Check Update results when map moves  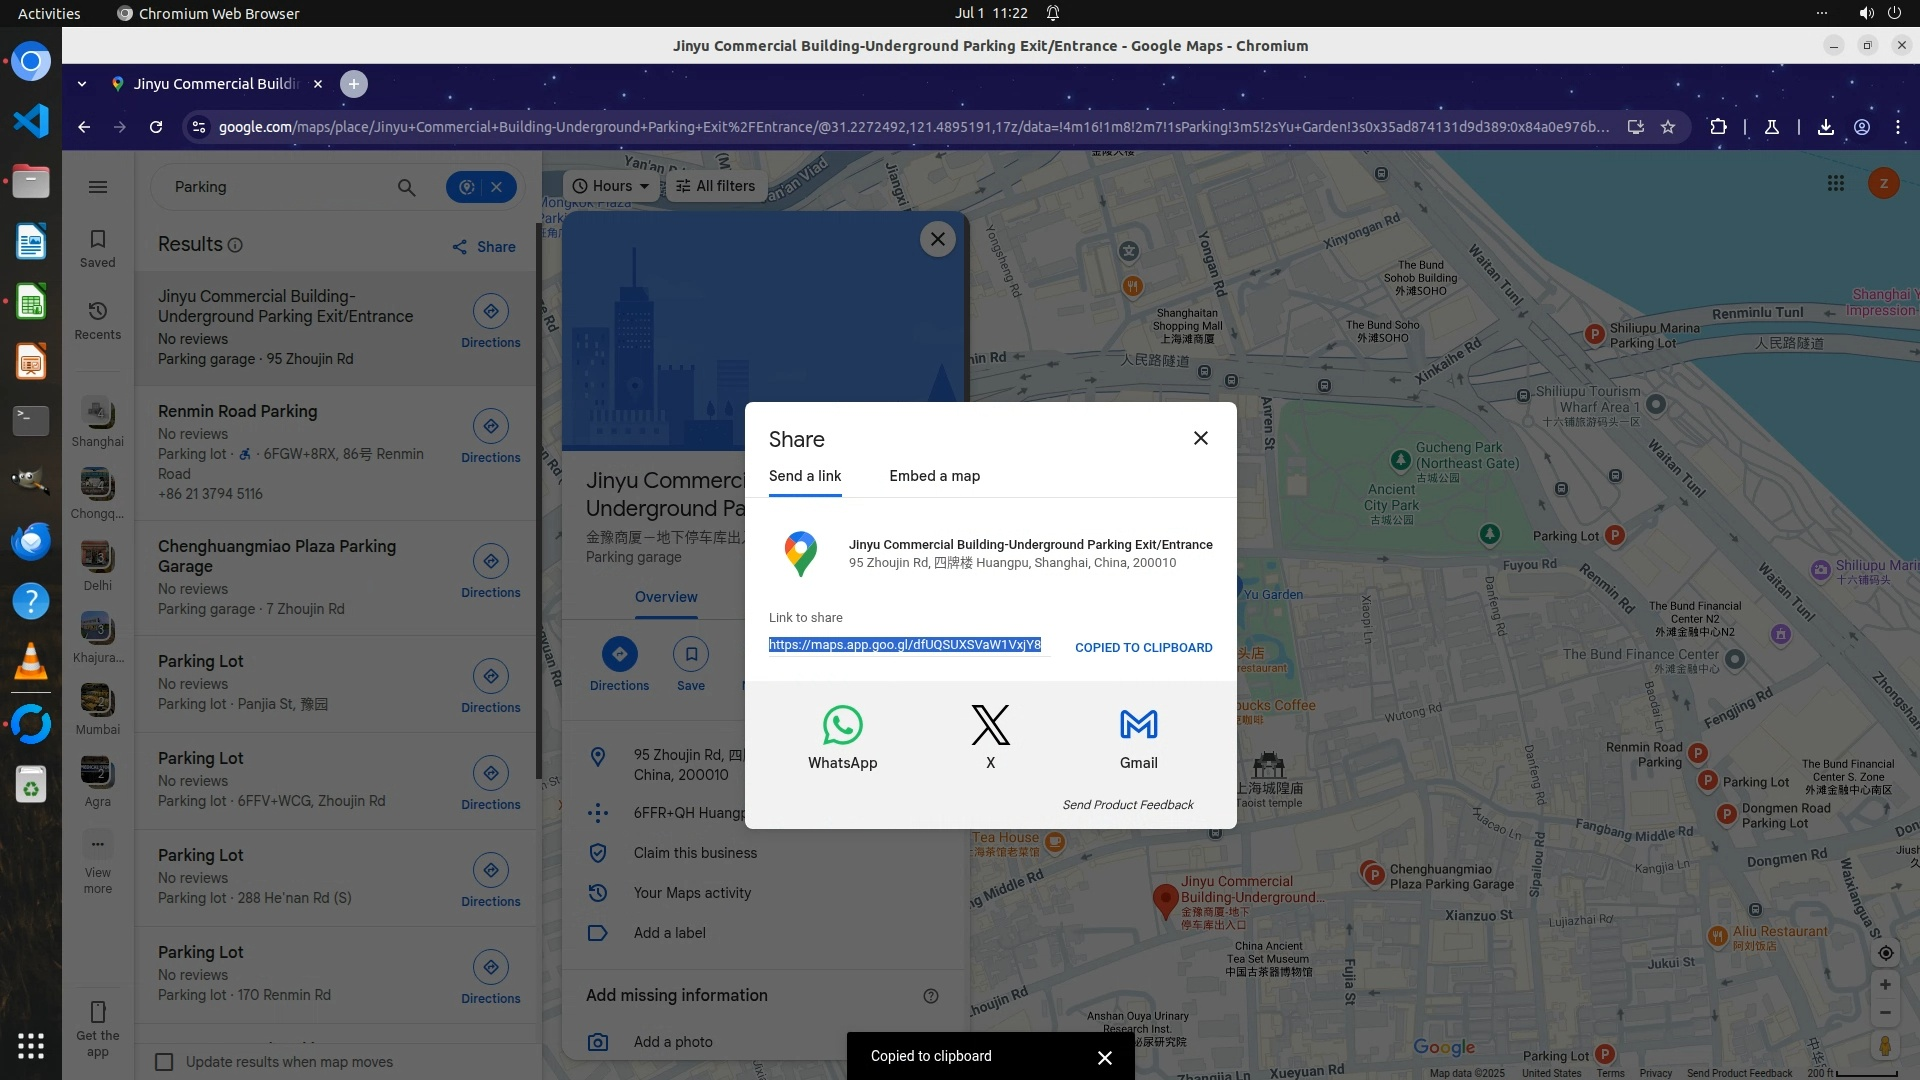click(165, 1062)
